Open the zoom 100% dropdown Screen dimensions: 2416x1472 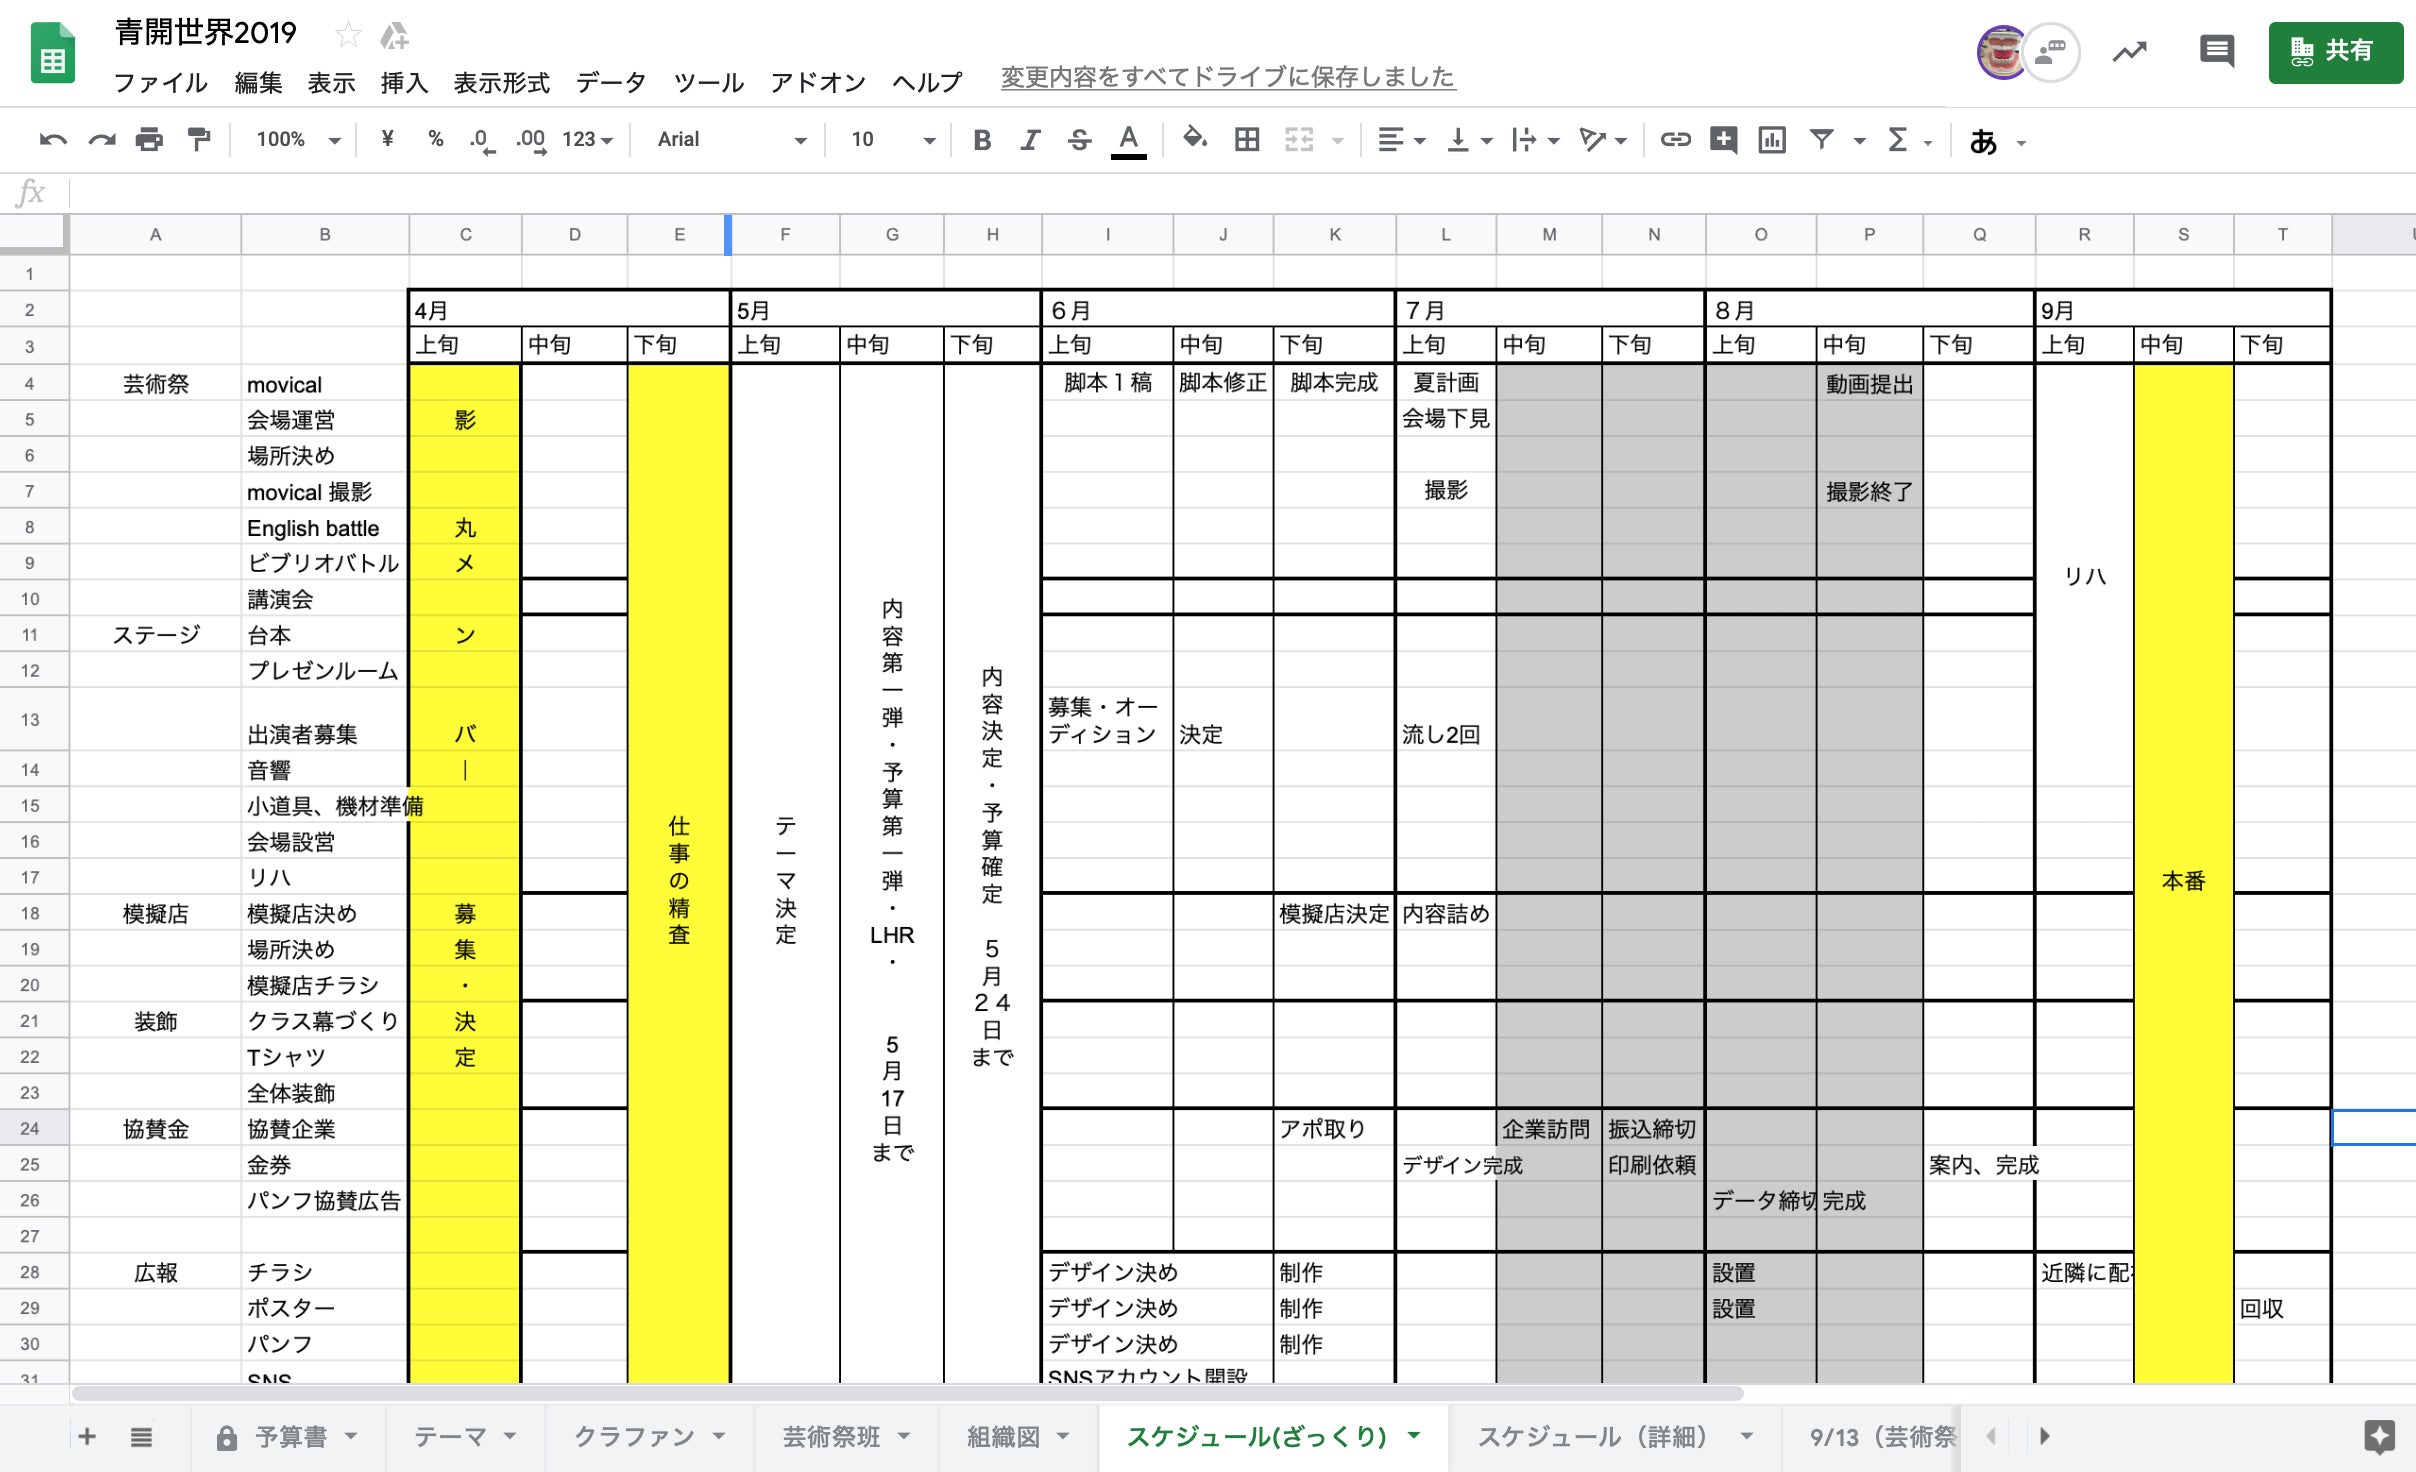(x=297, y=140)
